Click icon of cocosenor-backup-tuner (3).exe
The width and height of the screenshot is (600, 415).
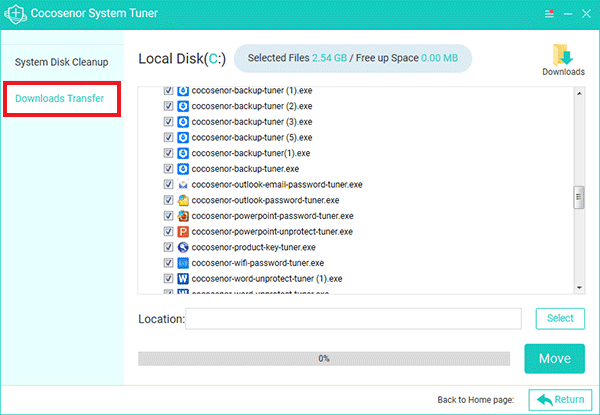(x=183, y=122)
